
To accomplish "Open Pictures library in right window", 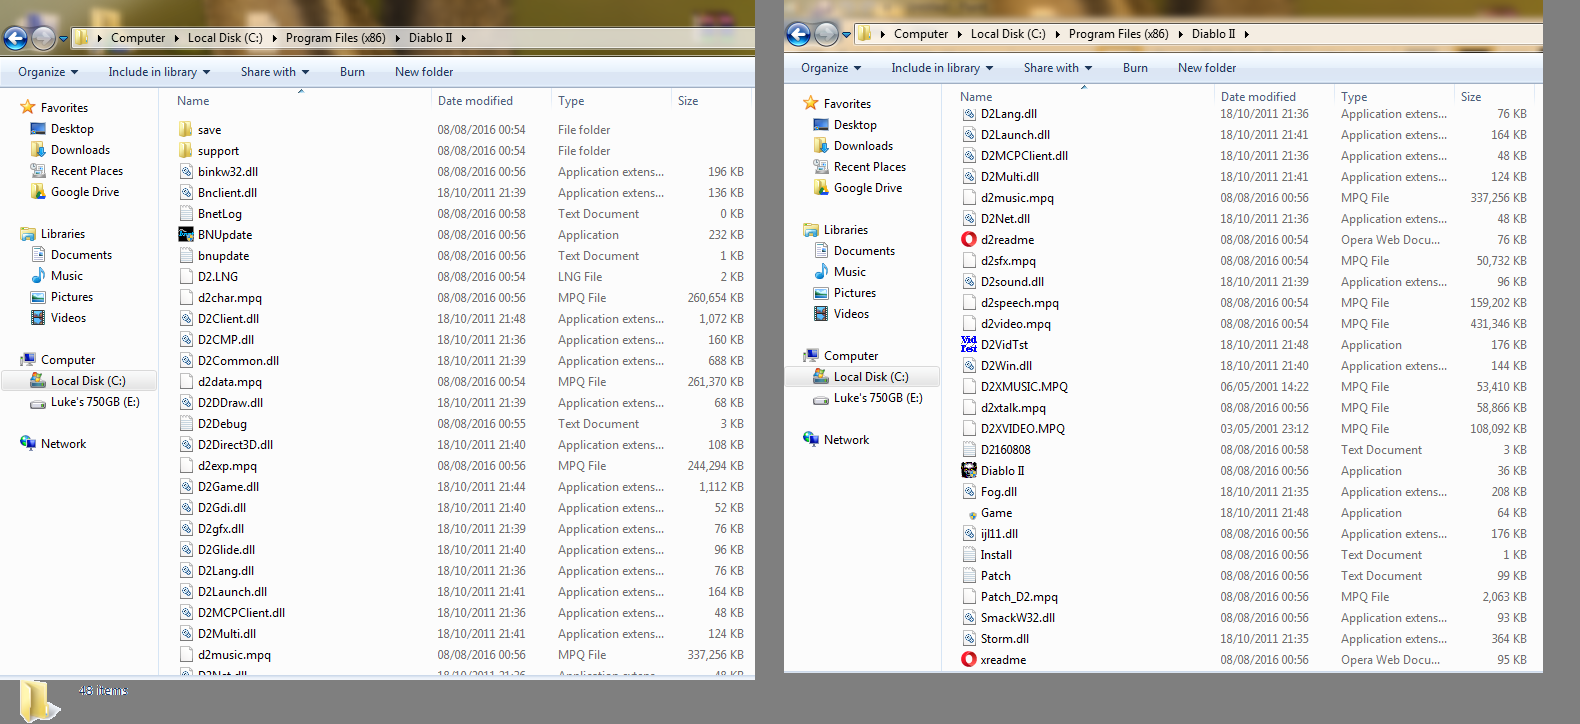I will click(855, 293).
